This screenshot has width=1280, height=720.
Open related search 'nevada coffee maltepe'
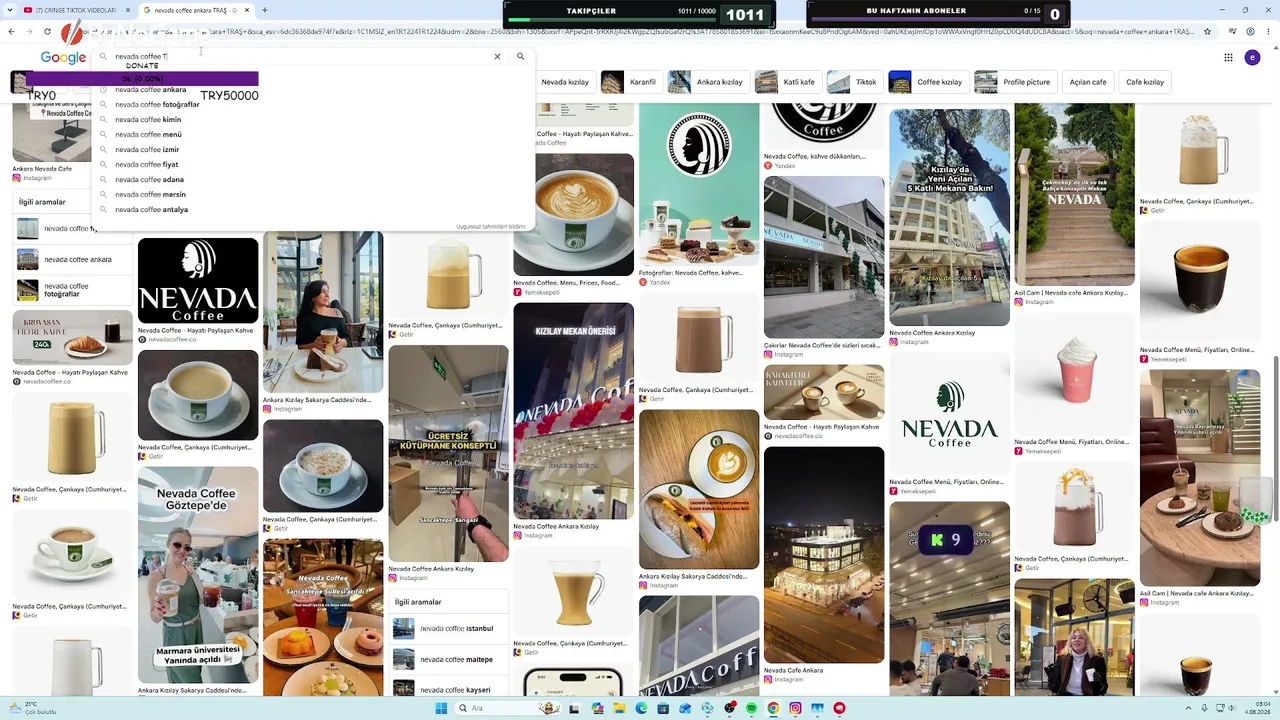point(450,659)
